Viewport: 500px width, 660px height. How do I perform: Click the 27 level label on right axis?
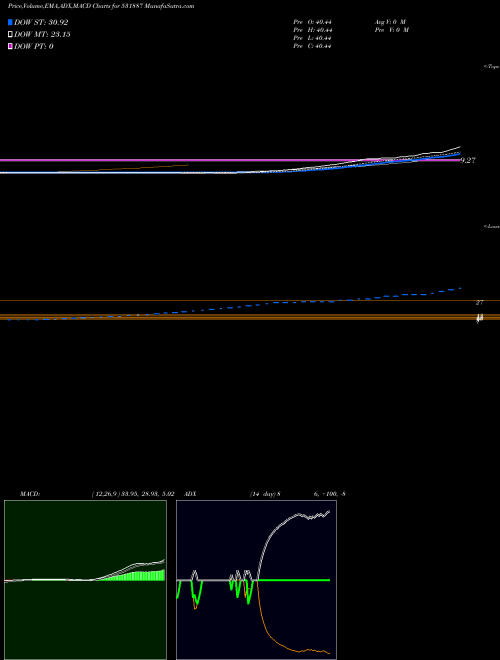coord(479,303)
